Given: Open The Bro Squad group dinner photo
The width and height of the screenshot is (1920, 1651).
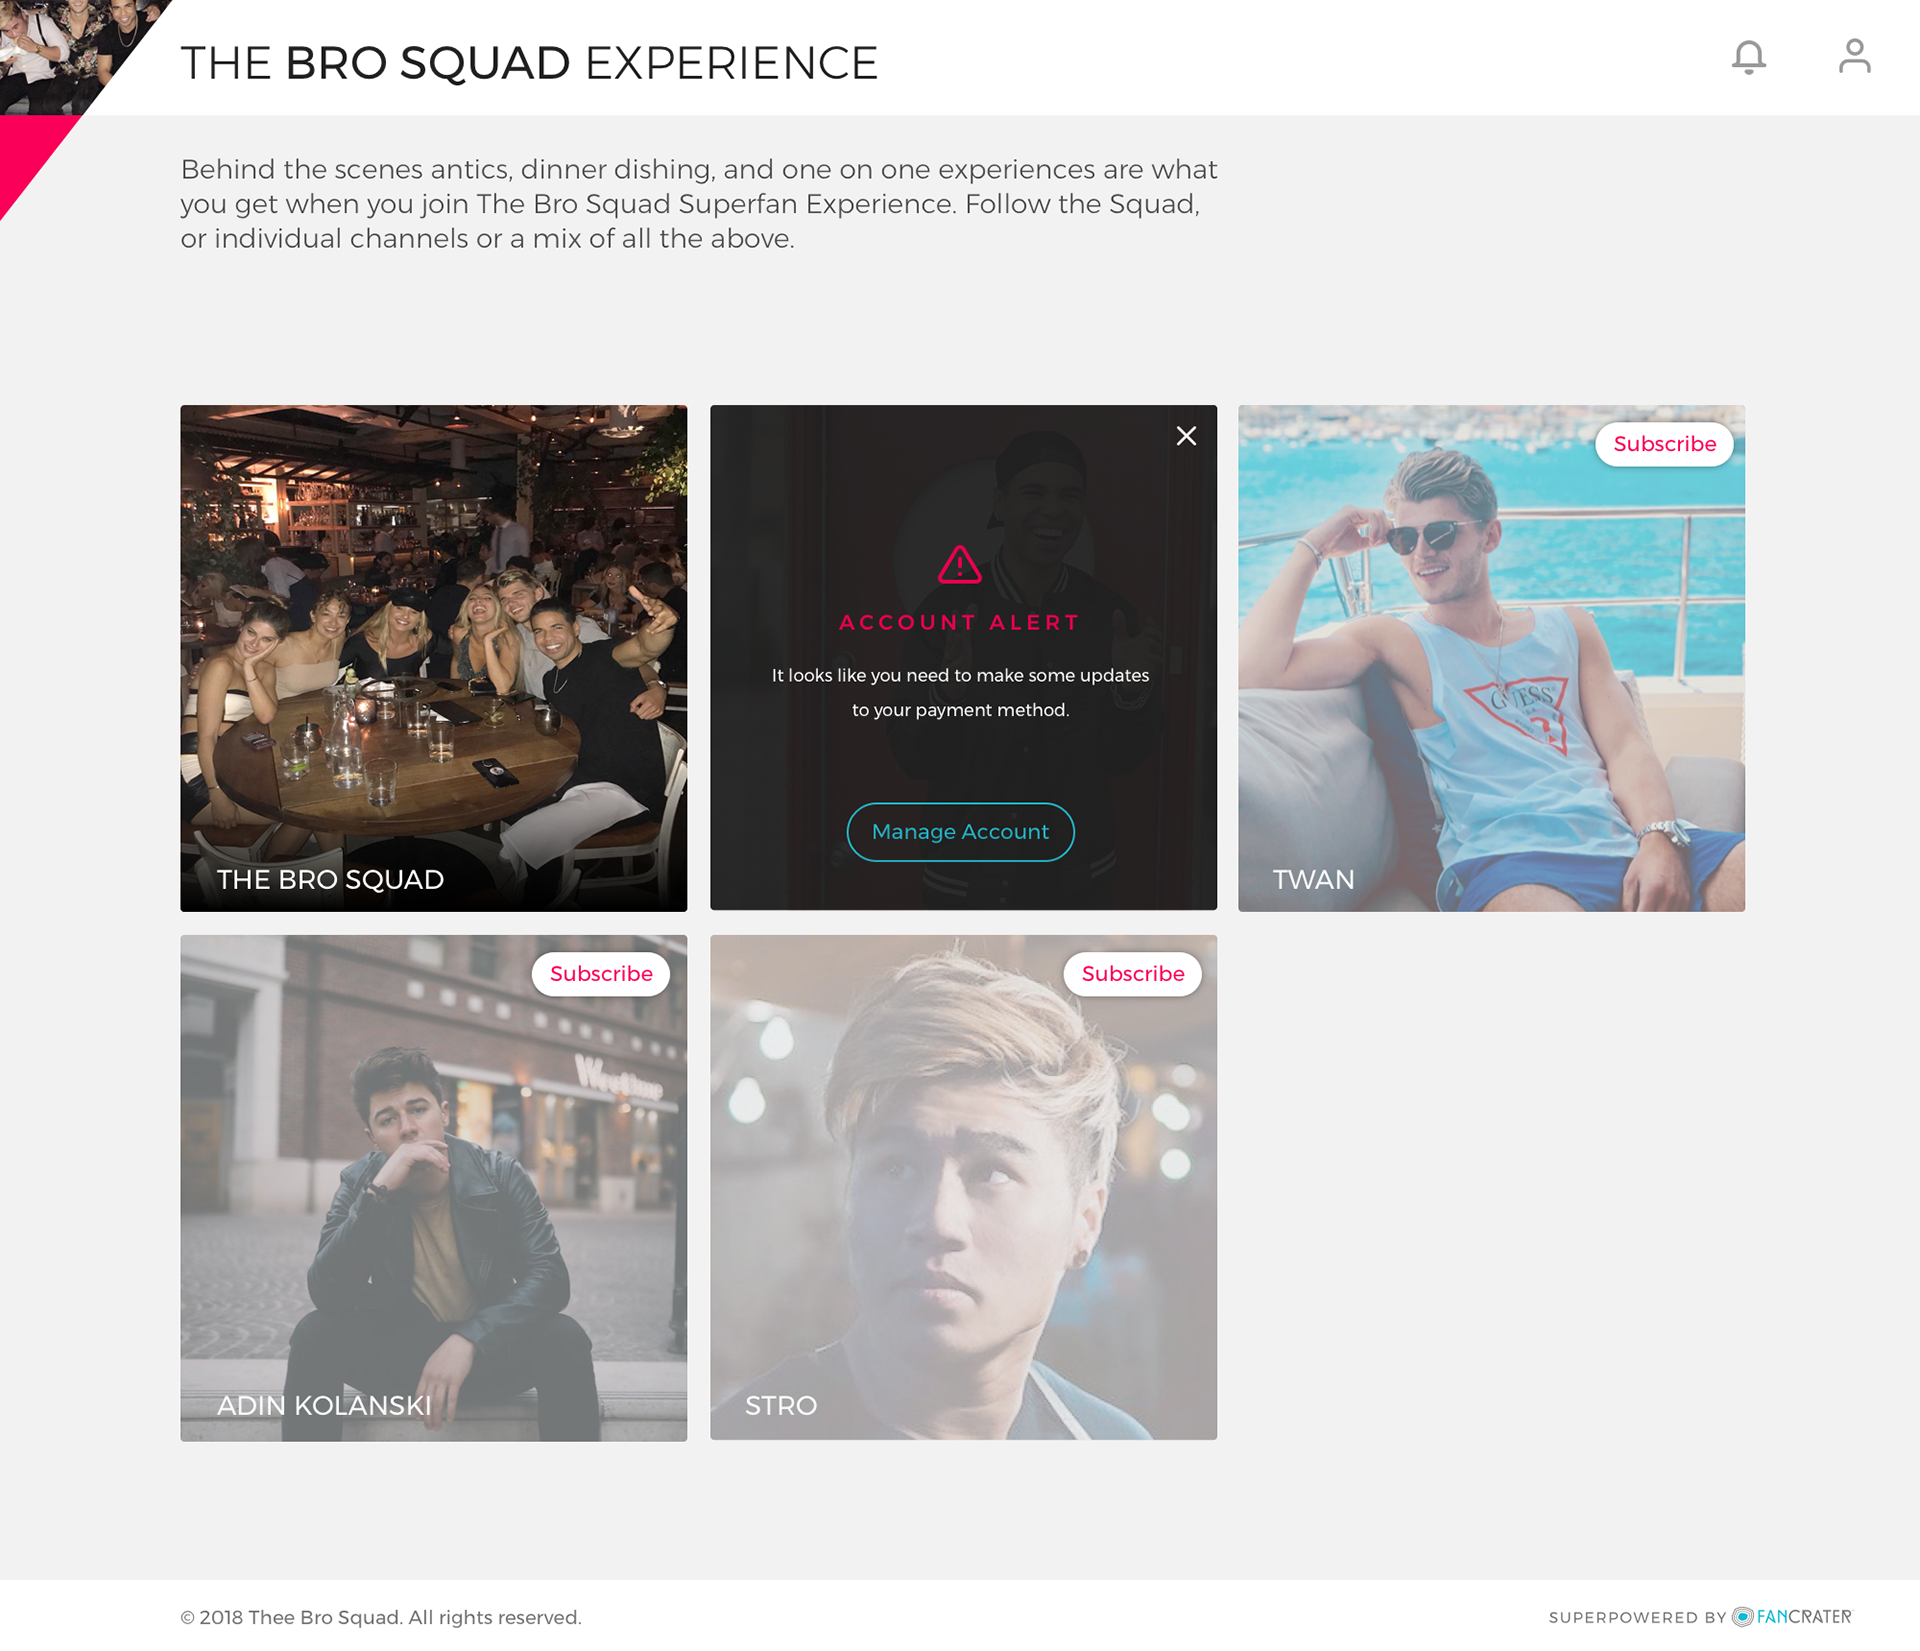Looking at the screenshot, I should tap(434, 658).
